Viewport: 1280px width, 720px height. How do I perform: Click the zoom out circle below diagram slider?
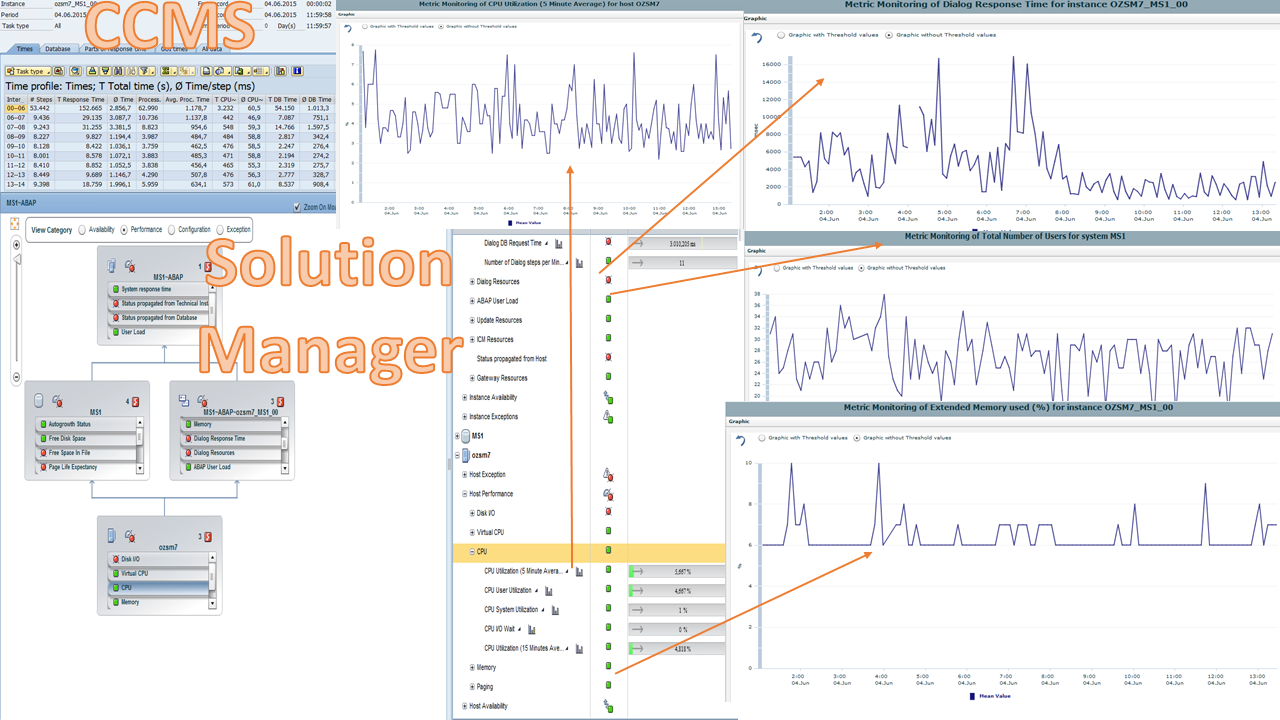click(x=15, y=377)
